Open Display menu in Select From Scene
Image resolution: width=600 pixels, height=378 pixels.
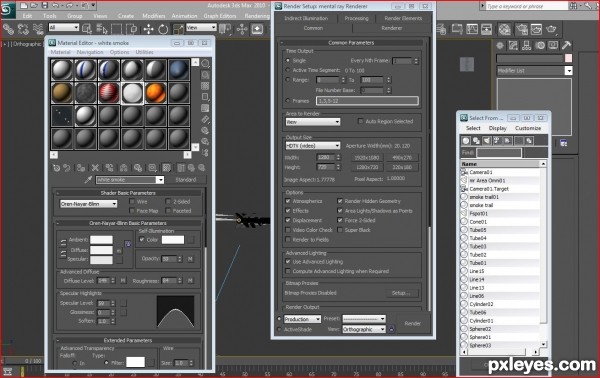point(497,128)
